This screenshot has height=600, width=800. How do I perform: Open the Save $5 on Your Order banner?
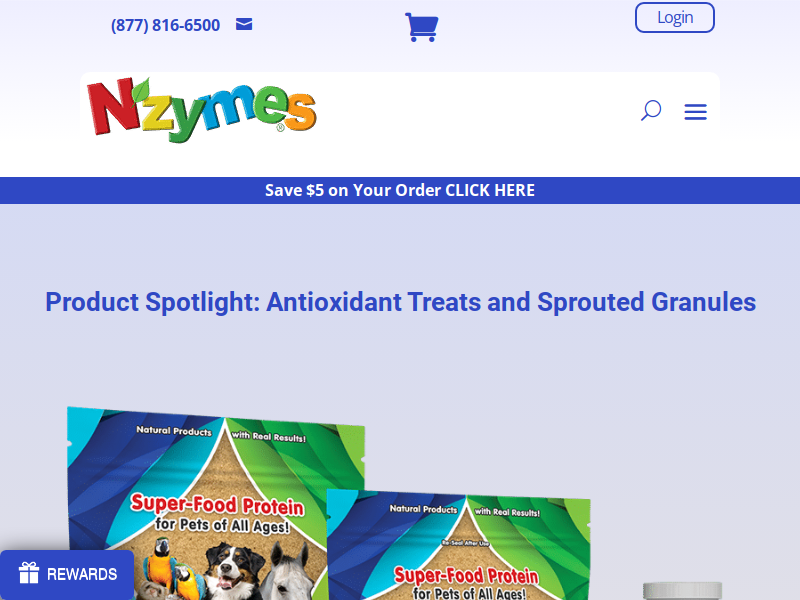point(400,190)
